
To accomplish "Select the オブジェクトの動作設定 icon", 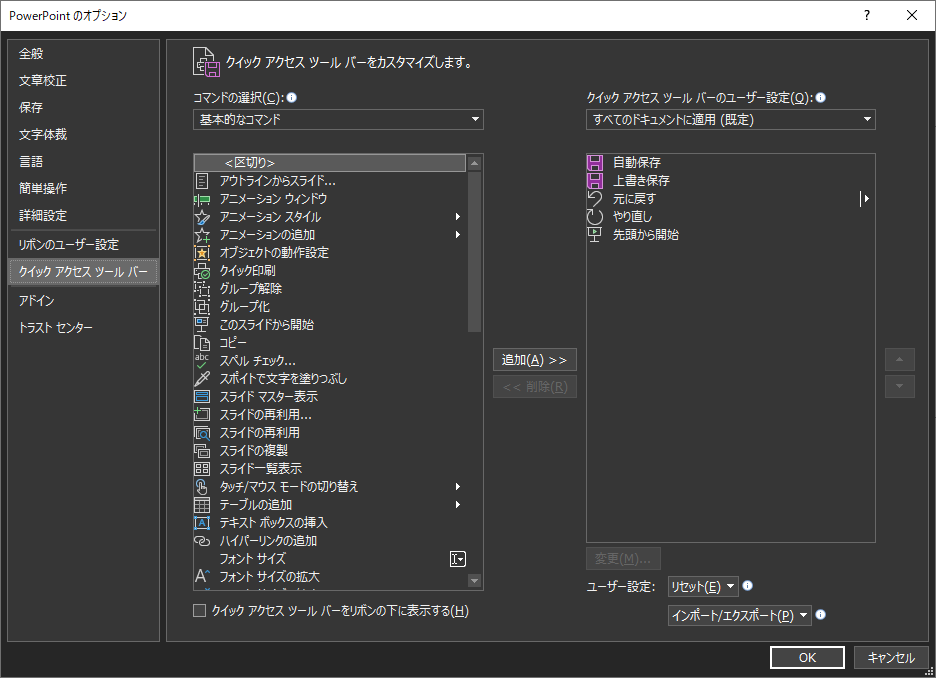I will [202, 252].
